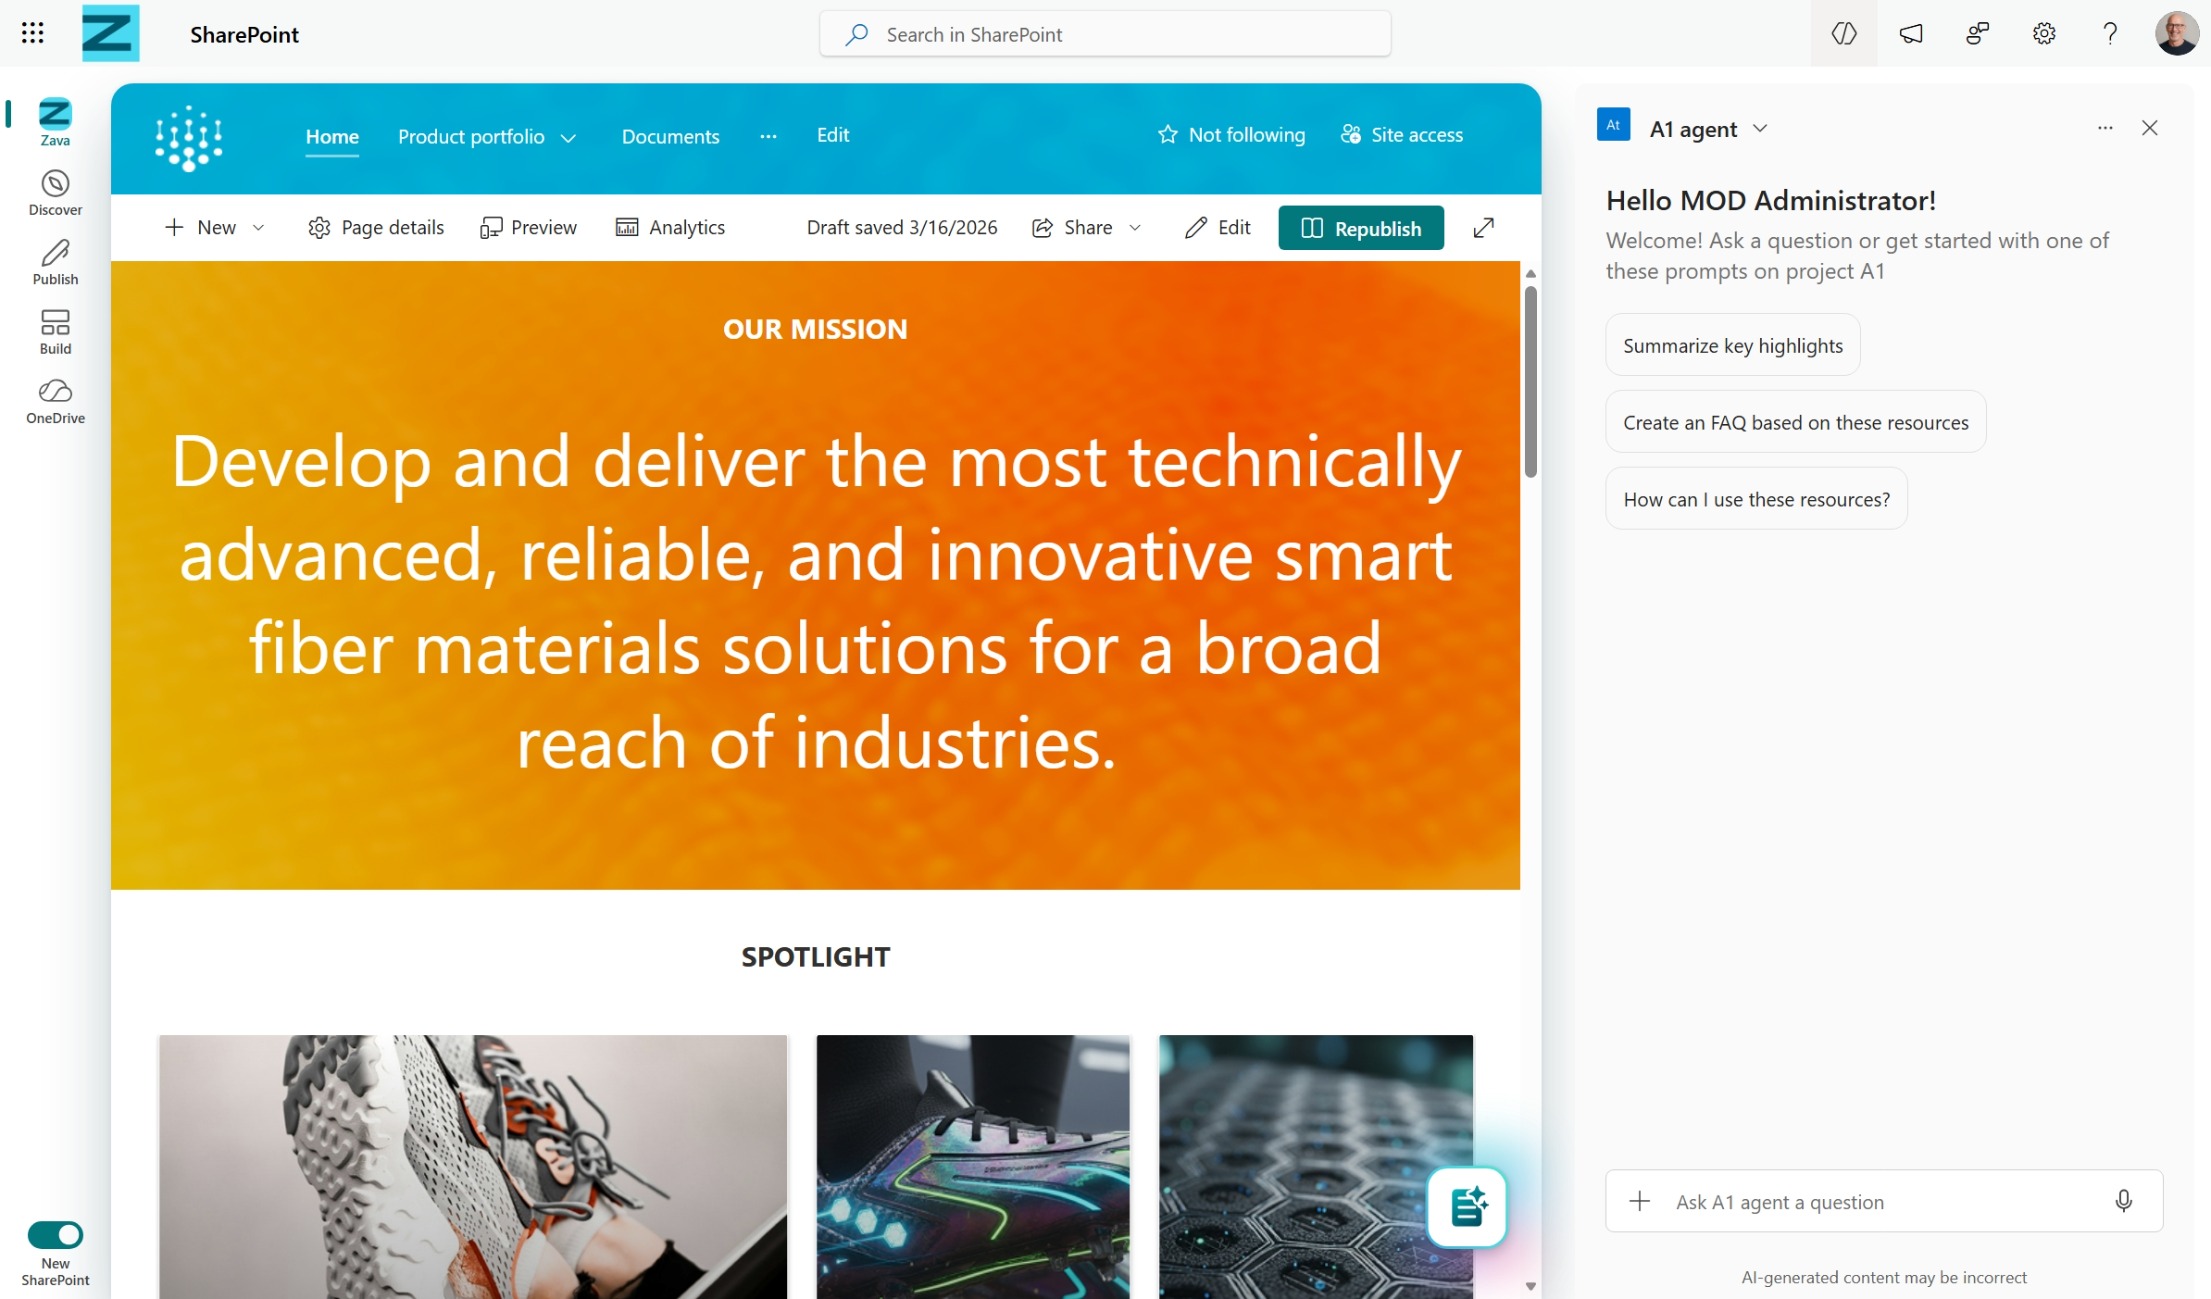Viewport: 2211px width, 1299px height.
Task: Expand the Share dropdown arrow
Action: [x=1134, y=228]
